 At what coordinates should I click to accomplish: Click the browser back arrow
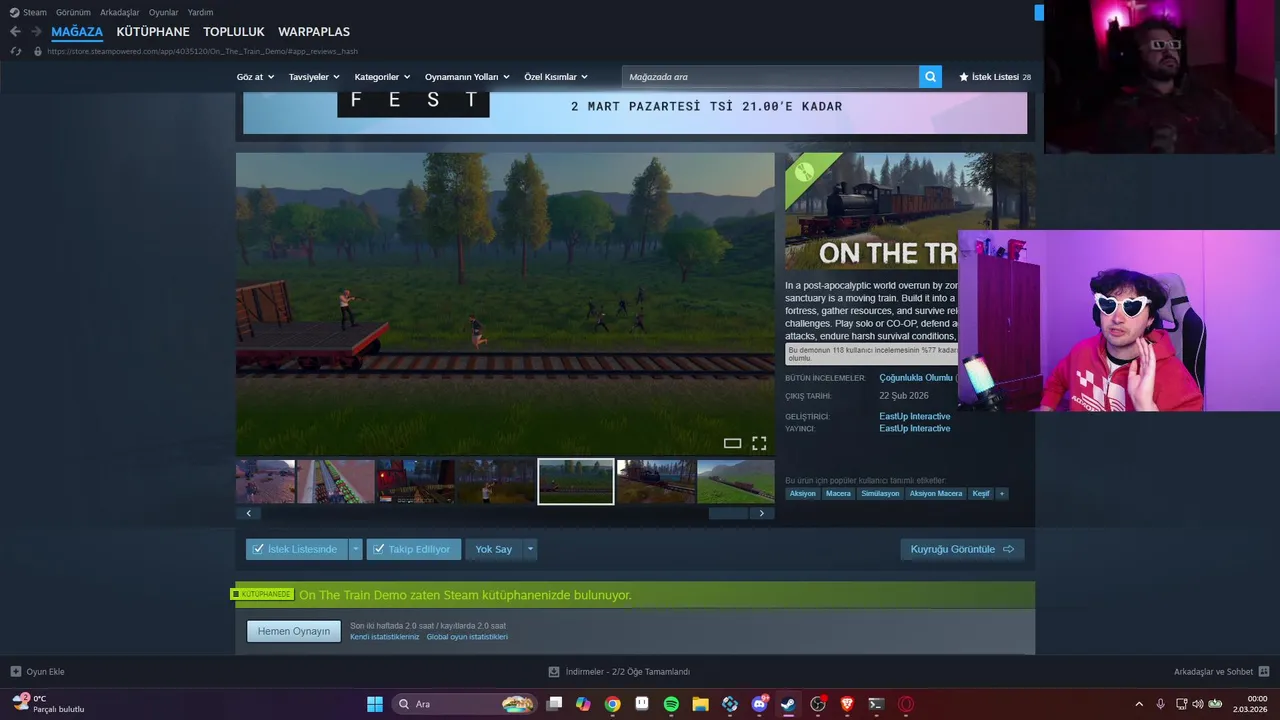tap(15, 32)
